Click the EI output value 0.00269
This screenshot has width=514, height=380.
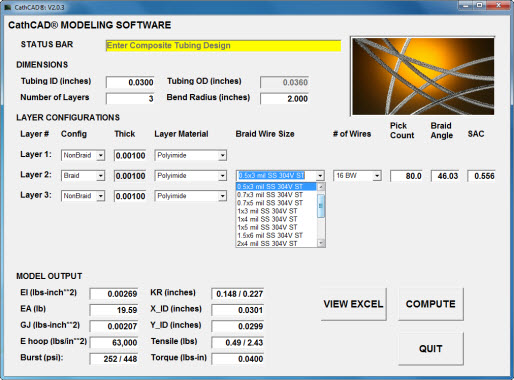114,294
